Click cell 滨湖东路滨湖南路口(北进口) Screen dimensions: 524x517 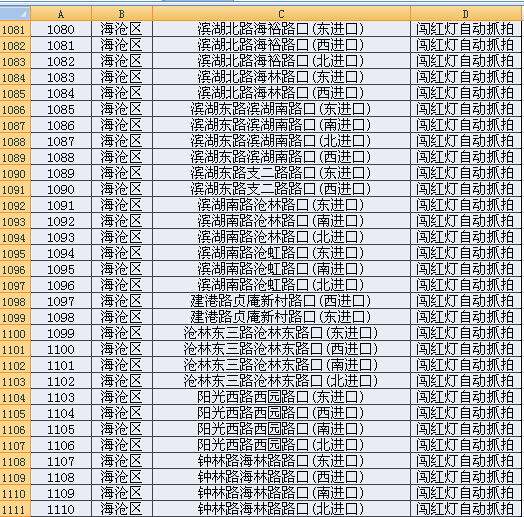(x=281, y=141)
